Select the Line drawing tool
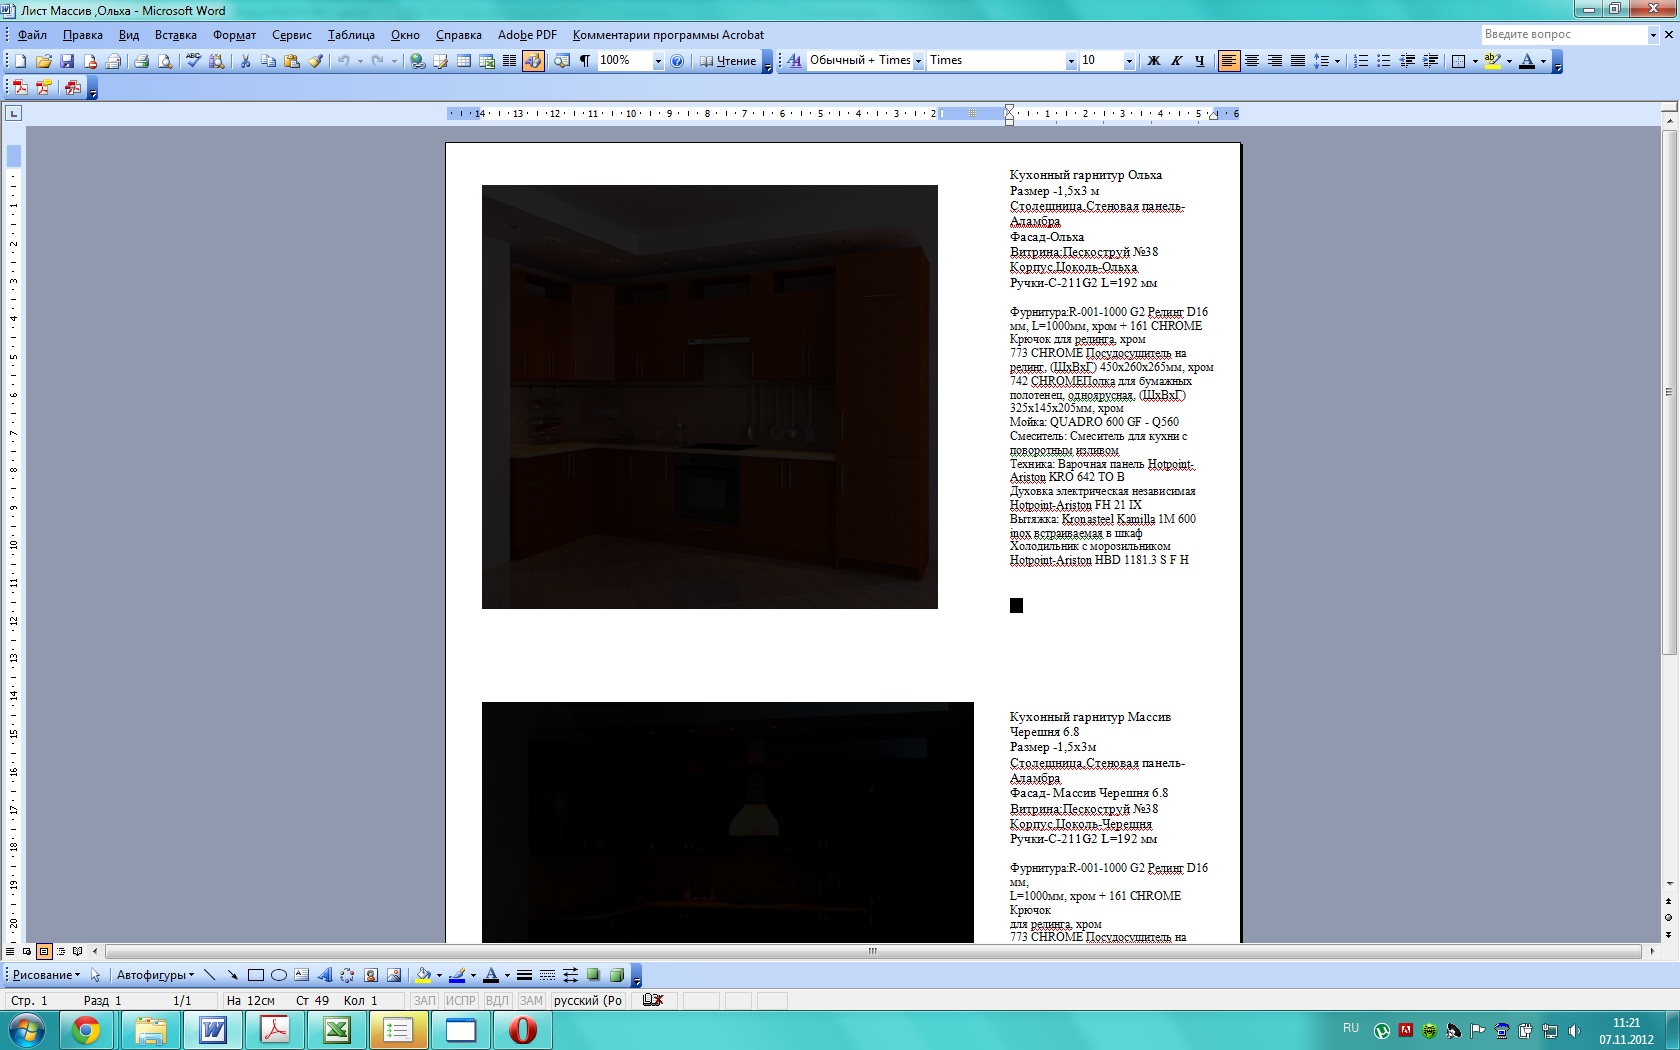 (209, 975)
